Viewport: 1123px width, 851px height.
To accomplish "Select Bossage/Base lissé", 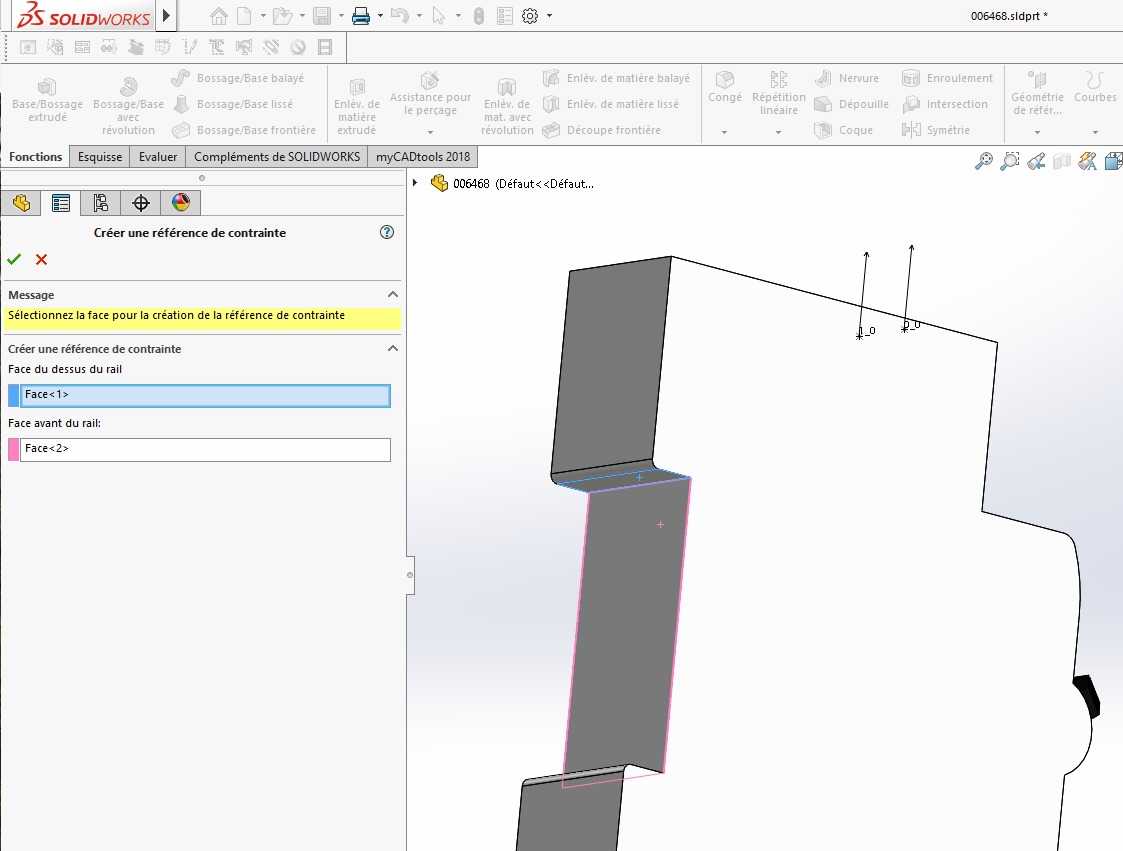I will (x=233, y=104).
